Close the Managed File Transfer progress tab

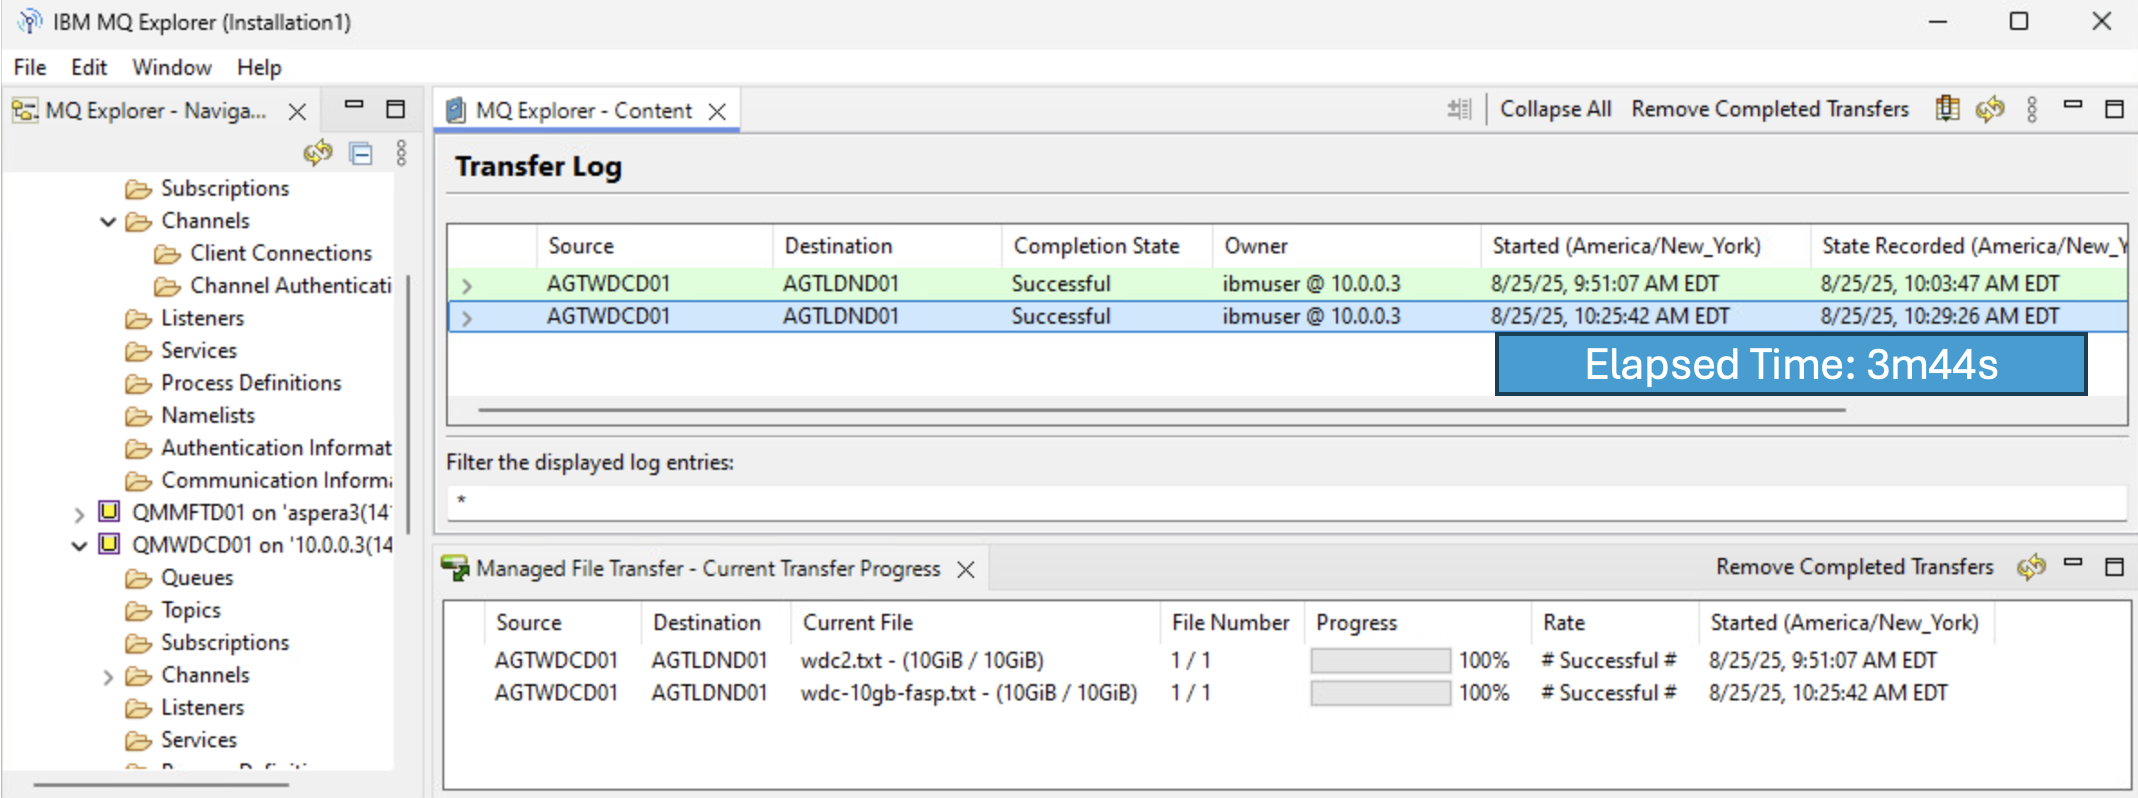click(965, 569)
